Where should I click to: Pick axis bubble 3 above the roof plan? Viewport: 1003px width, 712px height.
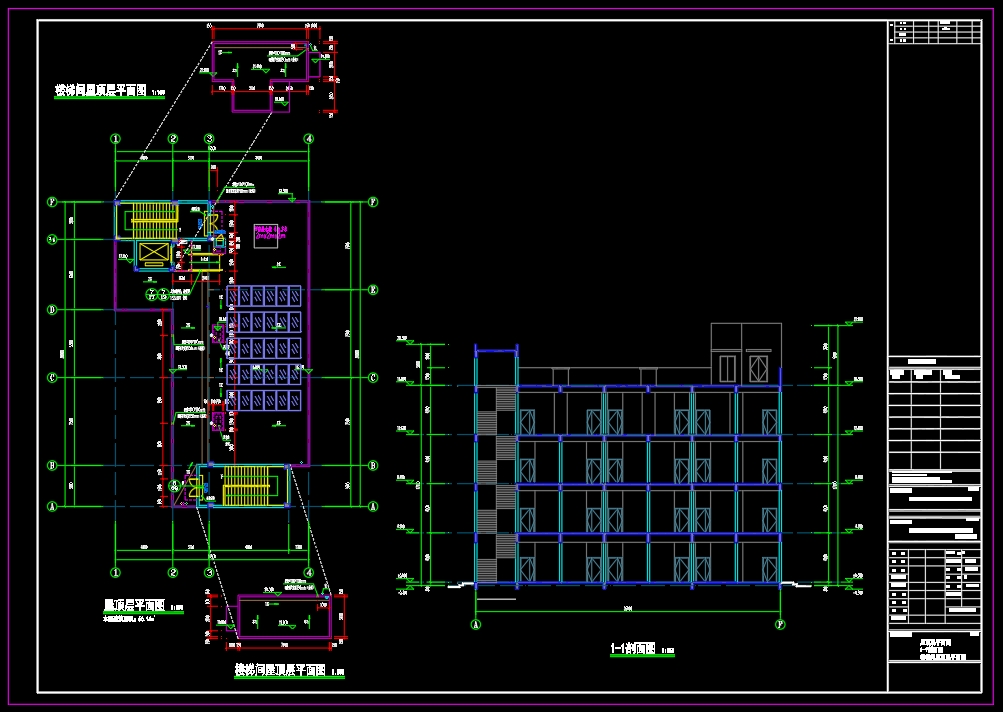(x=209, y=139)
